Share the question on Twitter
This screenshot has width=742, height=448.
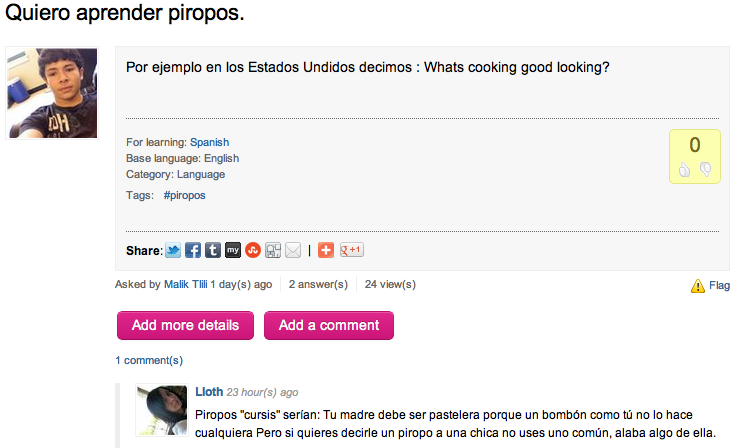pos(173,250)
